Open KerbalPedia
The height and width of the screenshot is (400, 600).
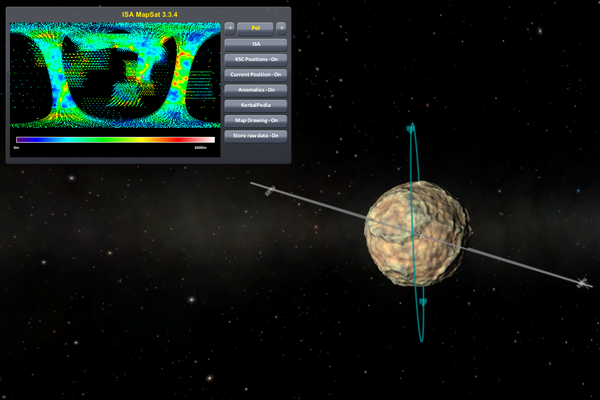[256, 105]
